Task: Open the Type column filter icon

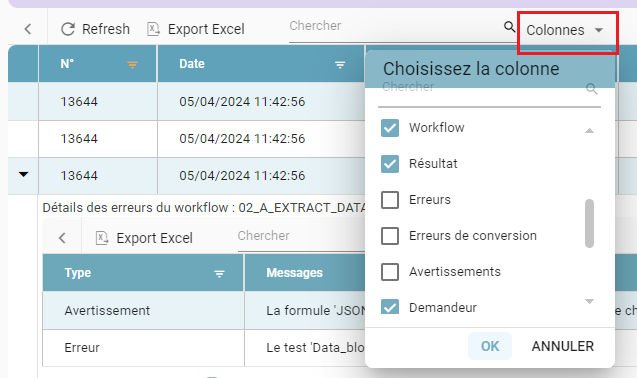Action: (x=219, y=274)
